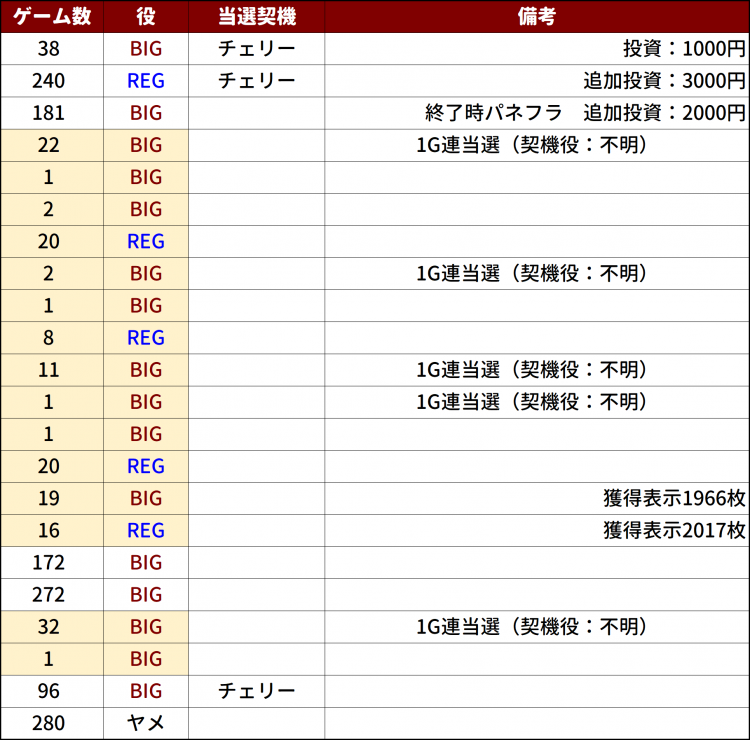
Task: Click BIG in the 19-game row
Action: 146,498
